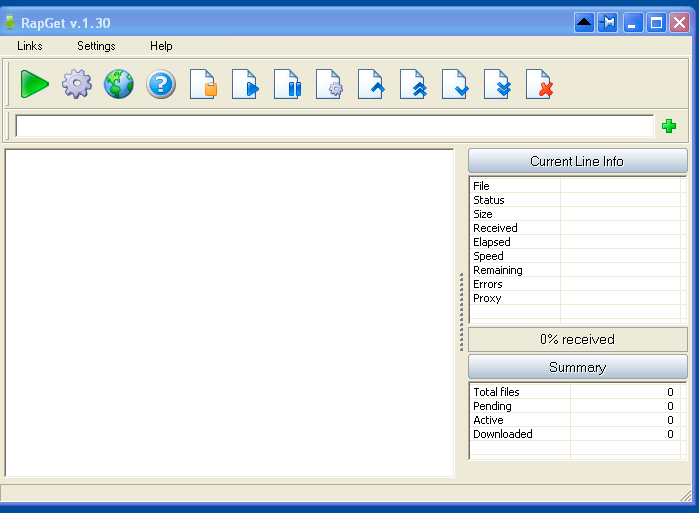This screenshot has height=513, width=699.
Task: Click the vertical dotted splitter handle
Action: coord(461,312)
